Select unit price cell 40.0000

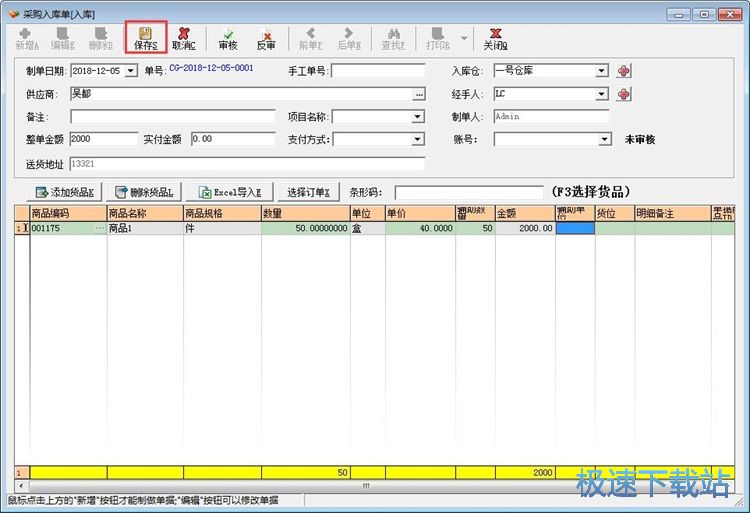[420, 229]
